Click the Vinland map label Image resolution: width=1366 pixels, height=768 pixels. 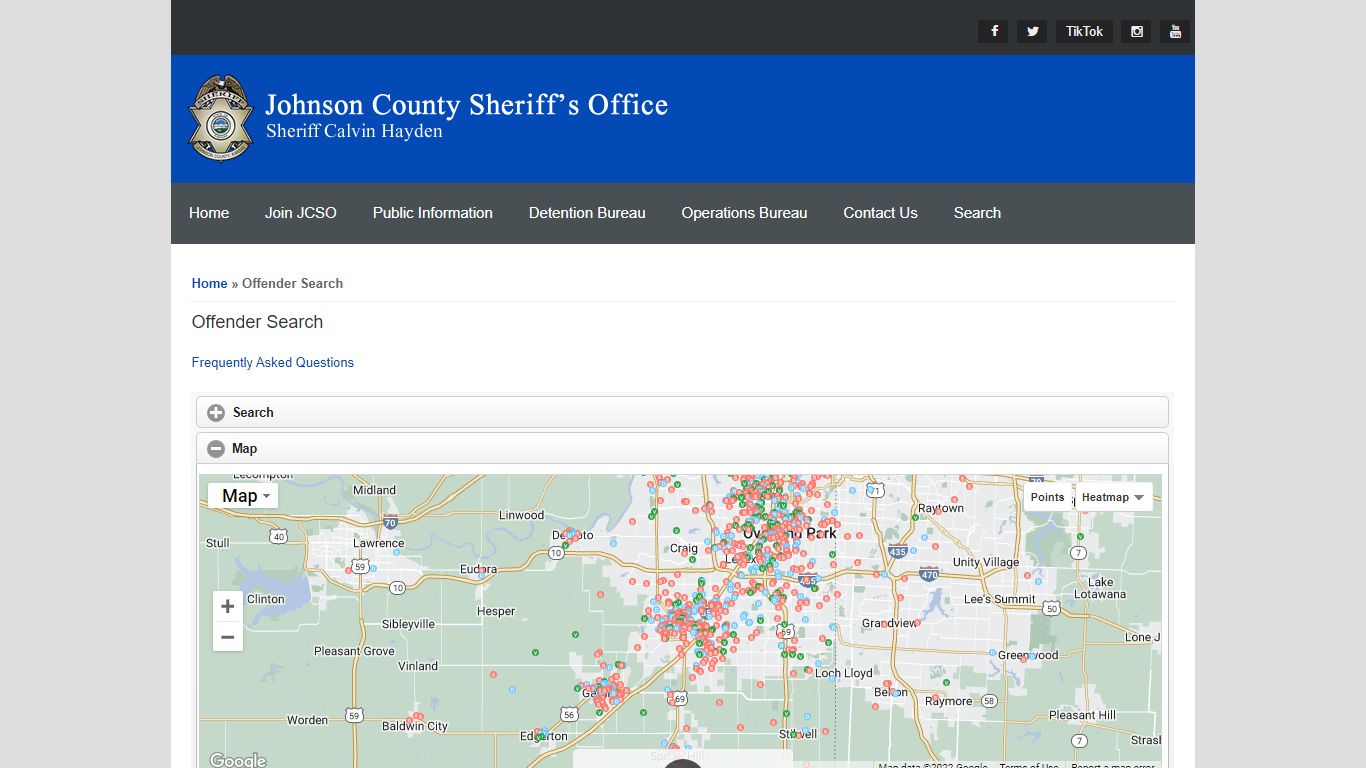[418, 665]
